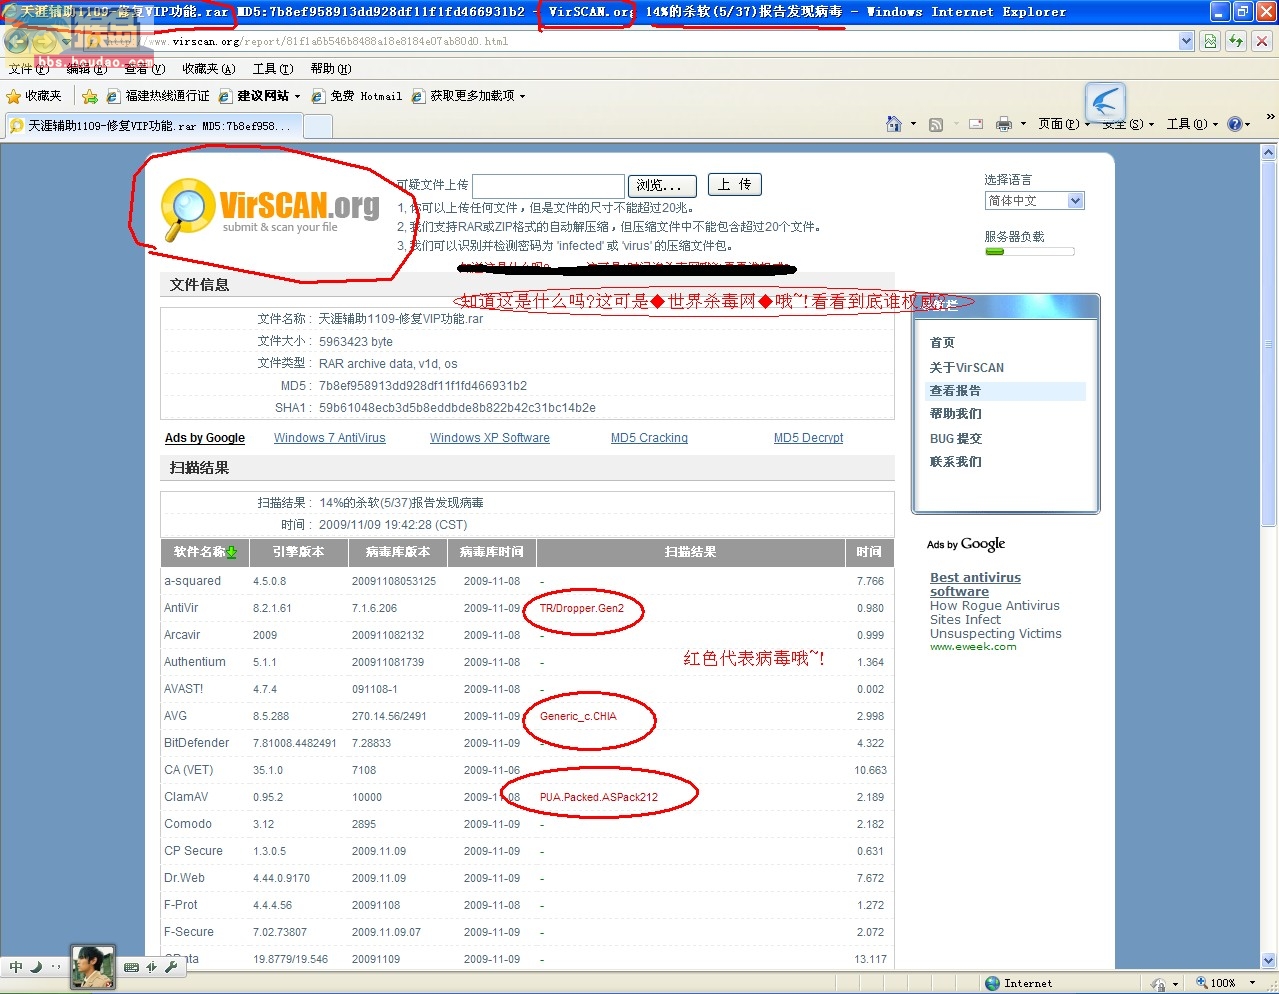
Task: Click the Read Mail envelope icon
Action: coord(975,124)
